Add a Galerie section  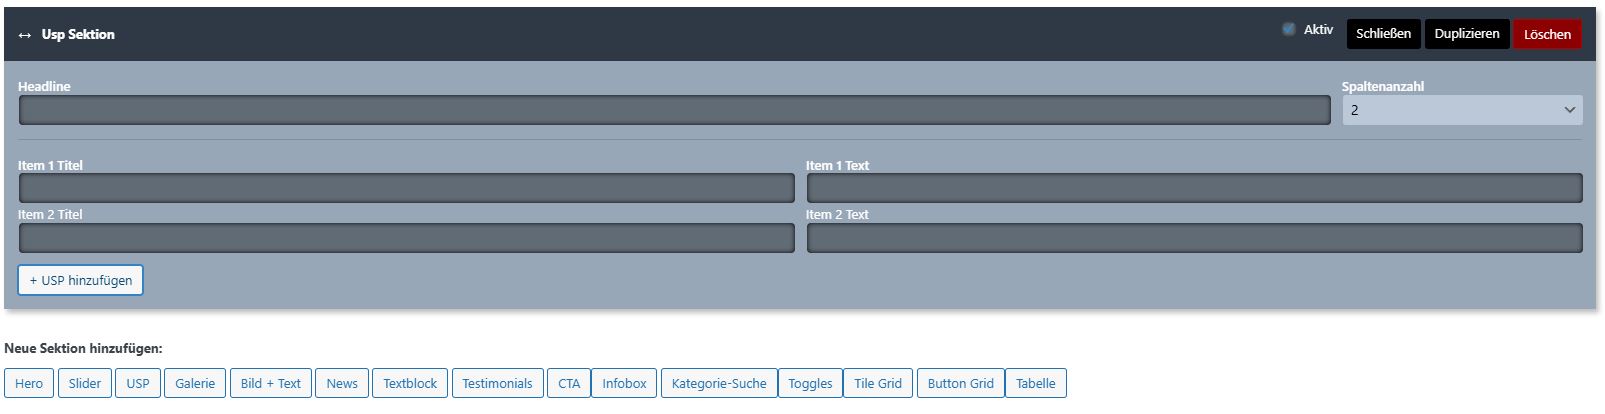coord(195,383)
